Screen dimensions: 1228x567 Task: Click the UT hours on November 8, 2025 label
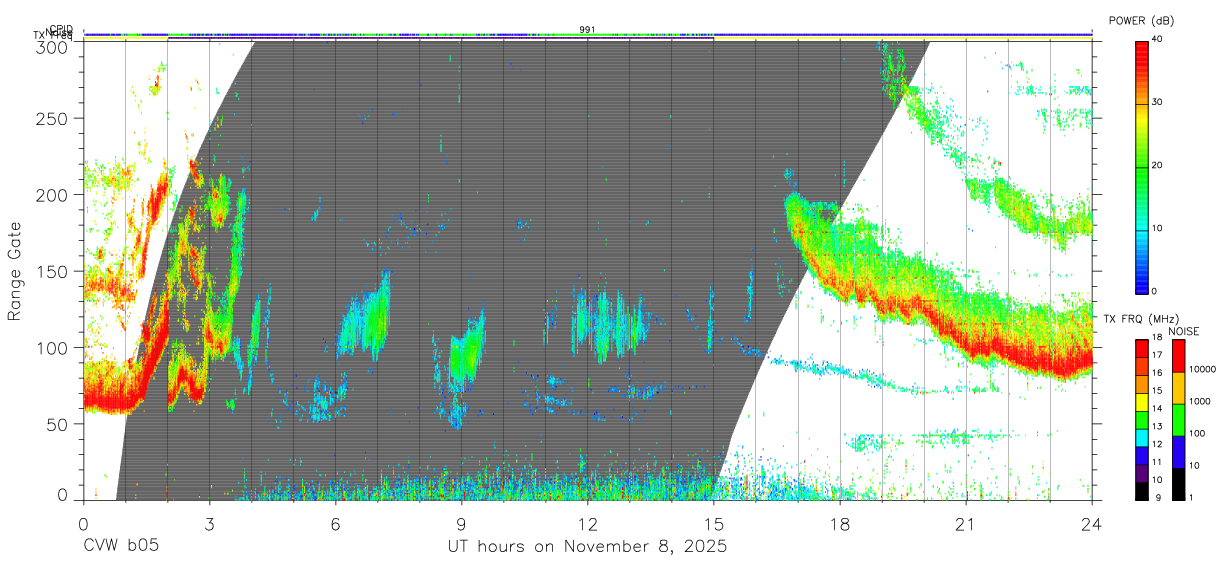(x=587, y=547)
